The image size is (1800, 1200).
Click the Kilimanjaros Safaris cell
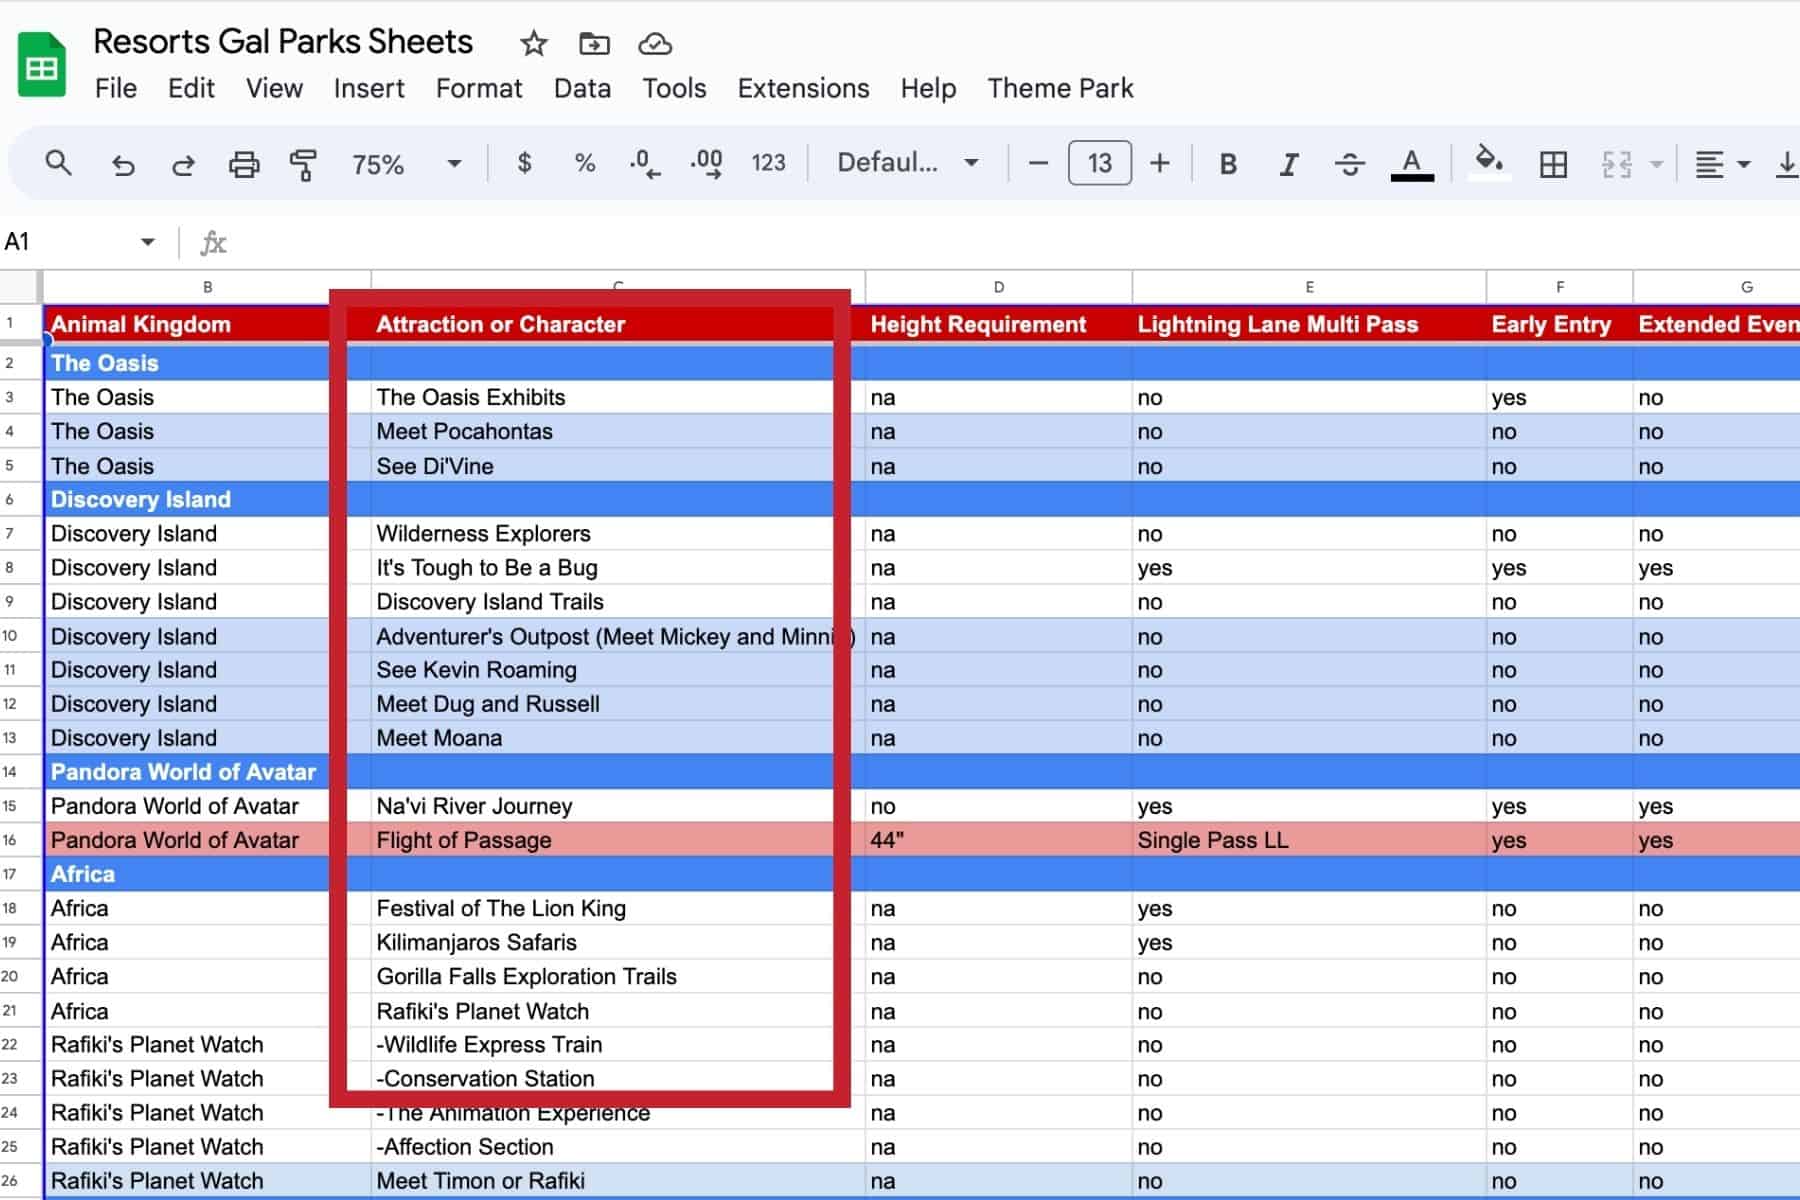(618, 942)
